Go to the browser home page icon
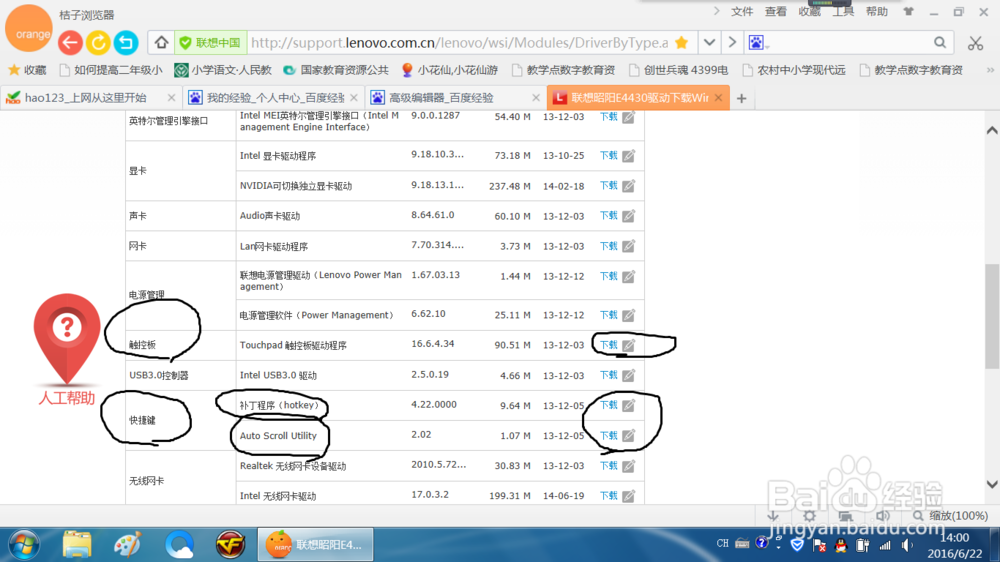The width and height of the screenshot is (1000, 562). tap(161, 43)
